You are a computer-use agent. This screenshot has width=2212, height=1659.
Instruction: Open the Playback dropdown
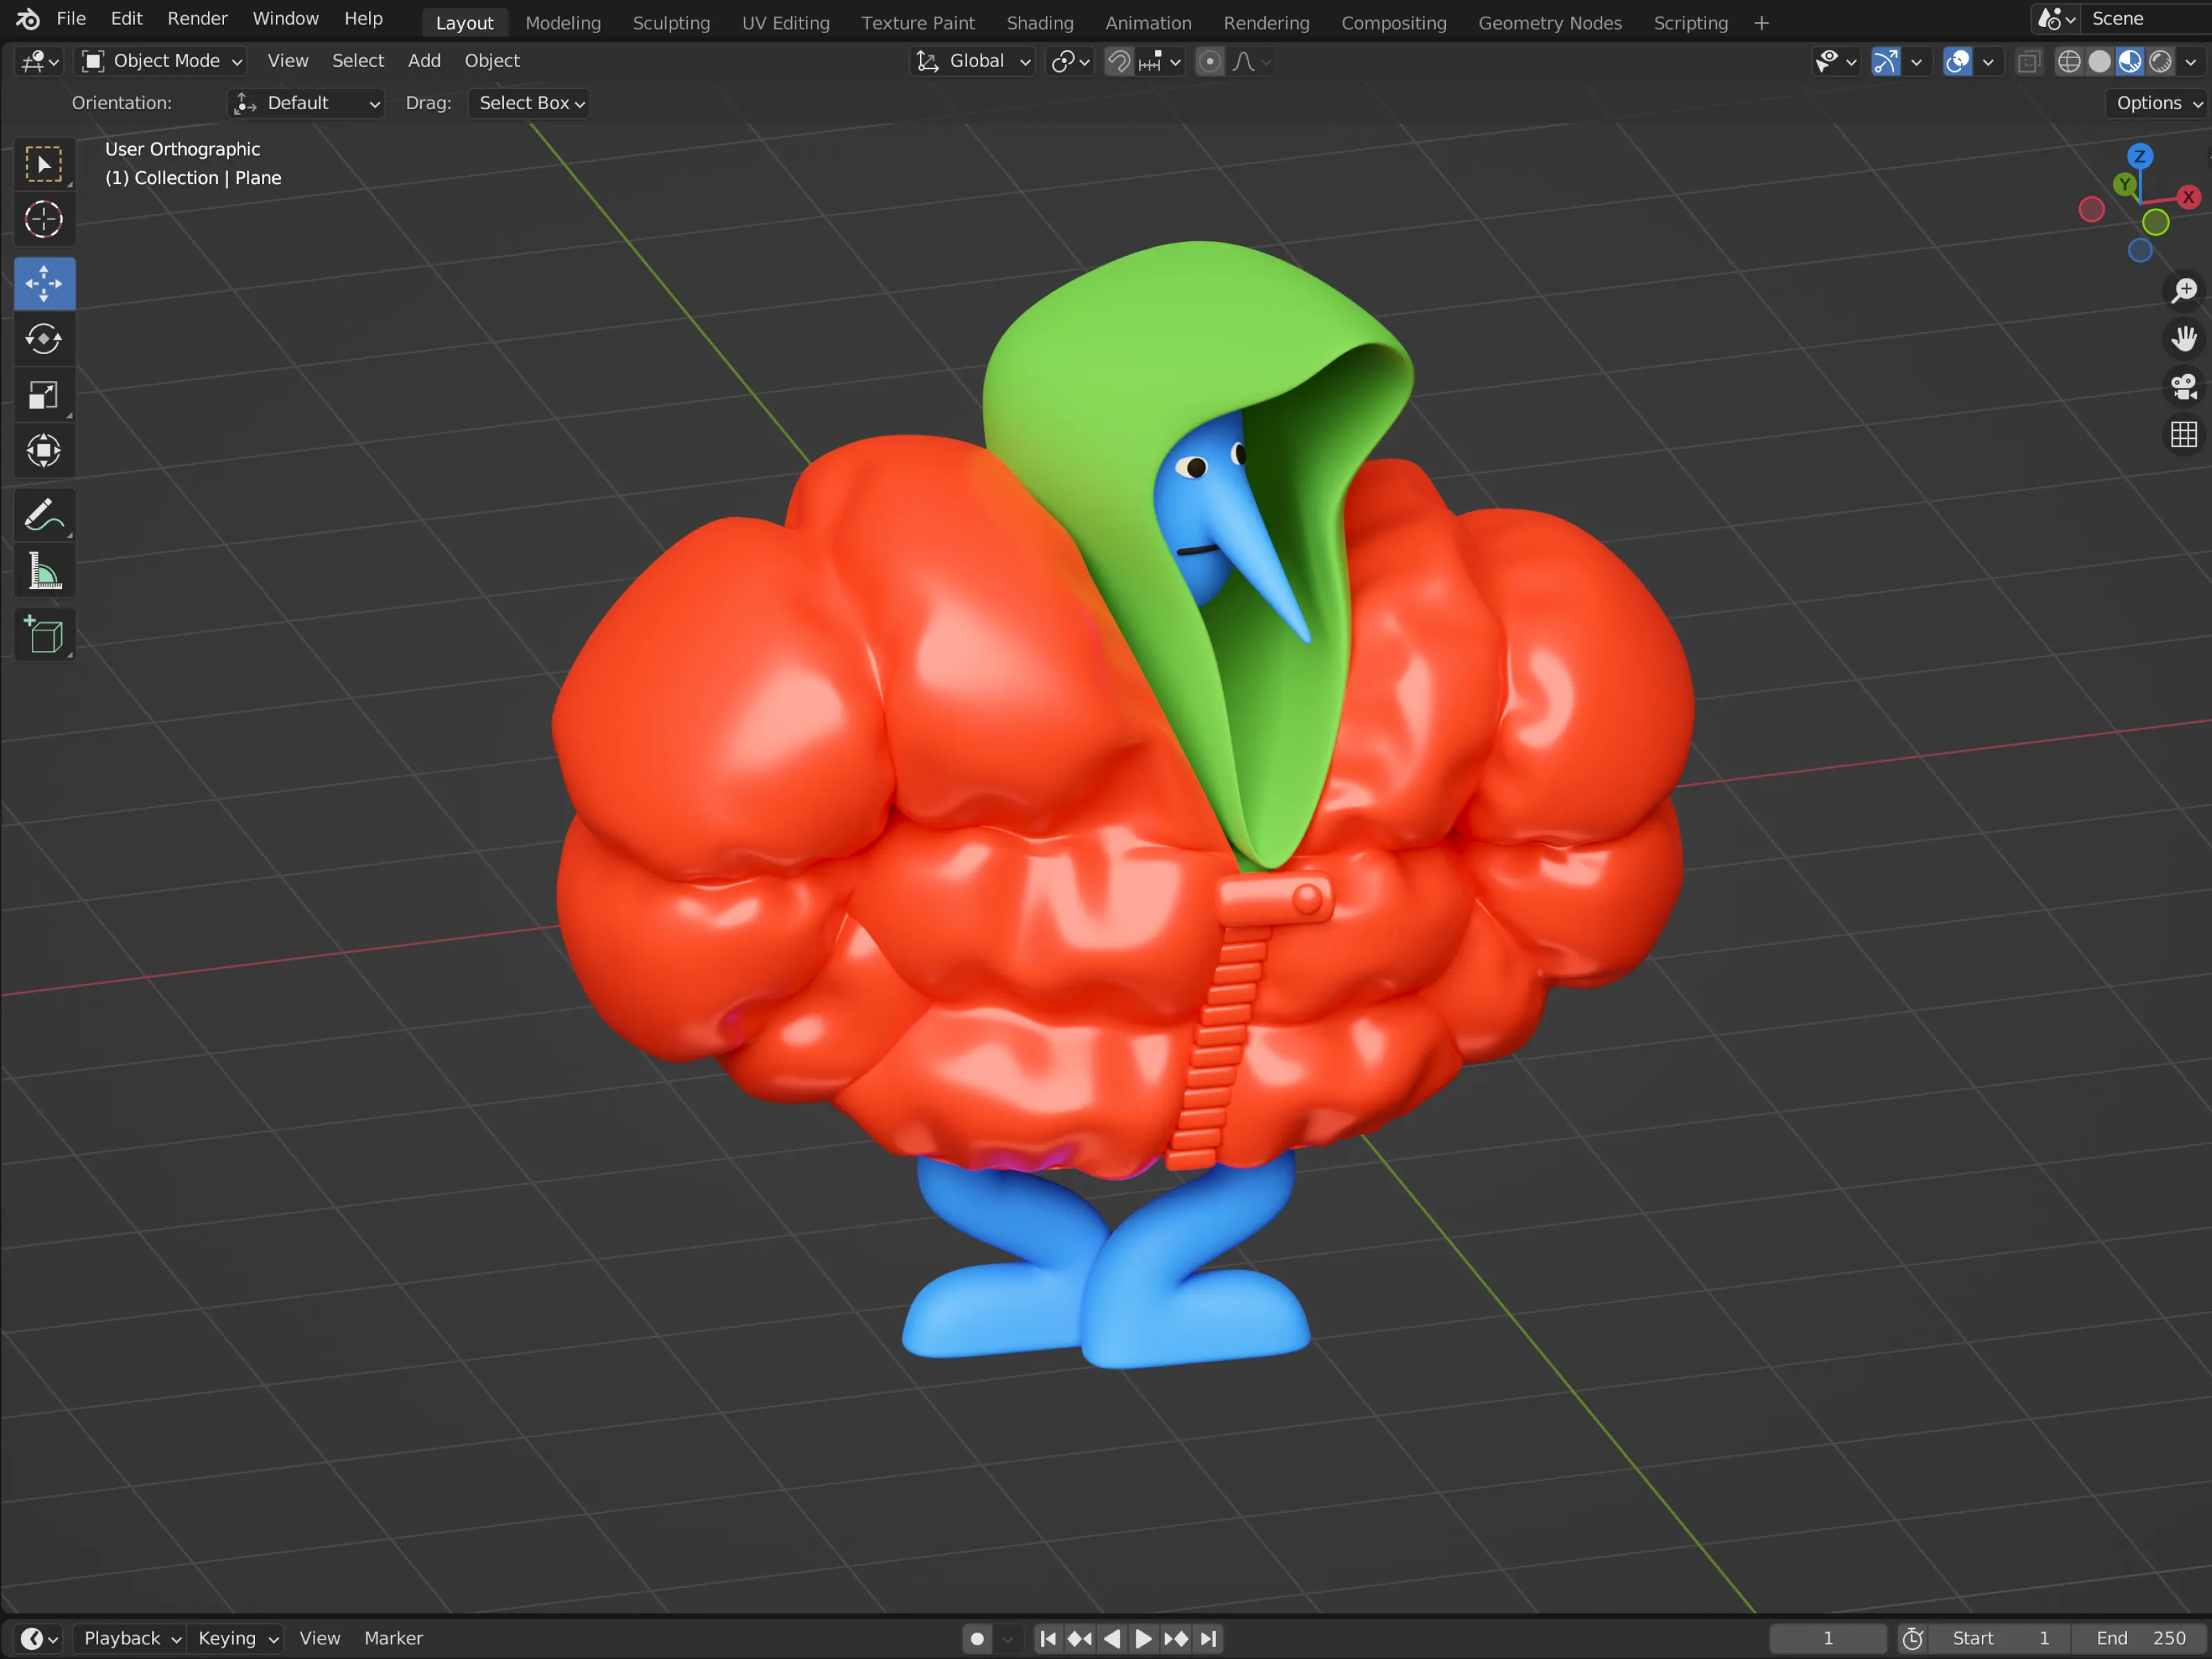pyautogui.click(x=131, y=1638)
